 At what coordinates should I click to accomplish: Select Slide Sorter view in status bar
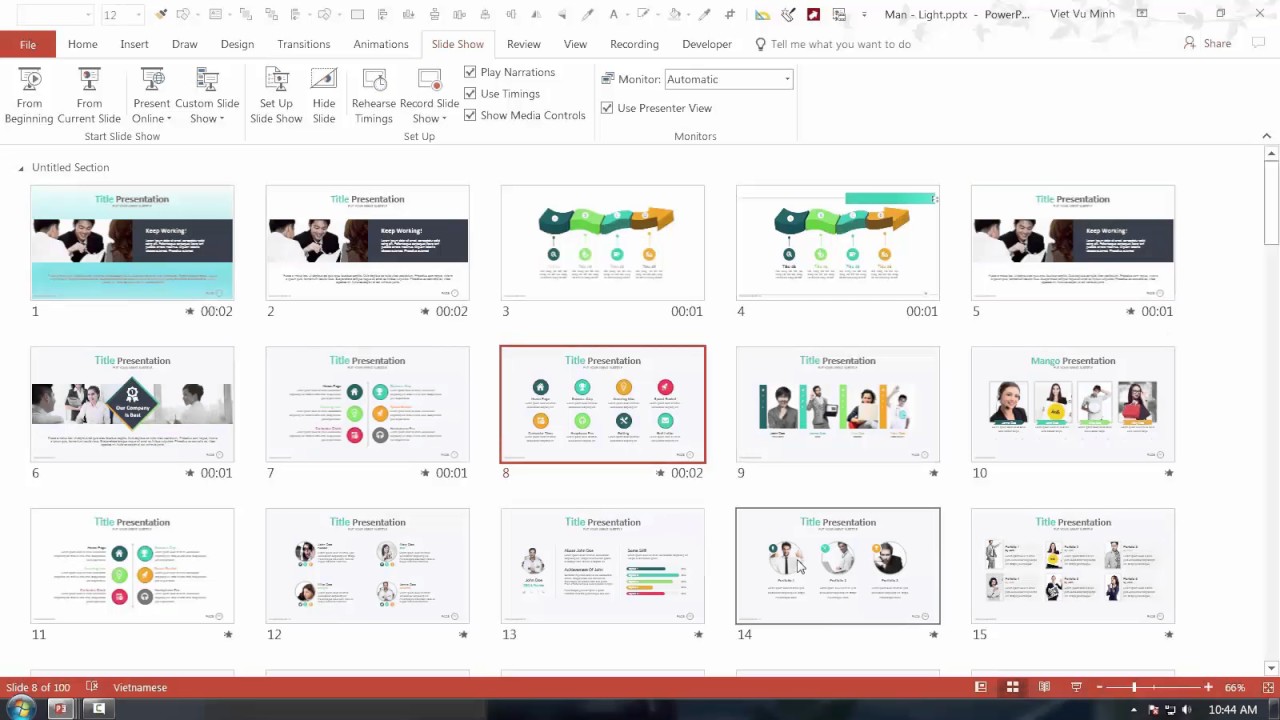point(1012,687)
